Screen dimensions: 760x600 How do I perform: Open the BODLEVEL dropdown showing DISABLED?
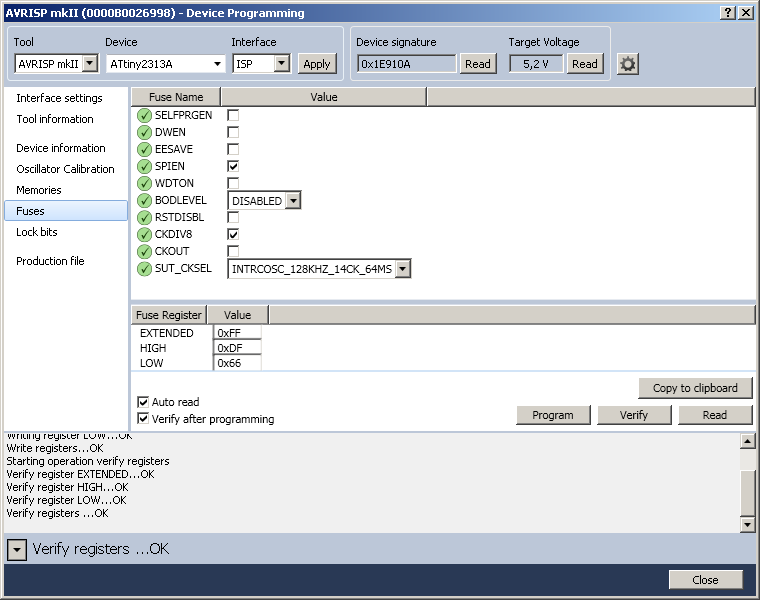point(264,200)
